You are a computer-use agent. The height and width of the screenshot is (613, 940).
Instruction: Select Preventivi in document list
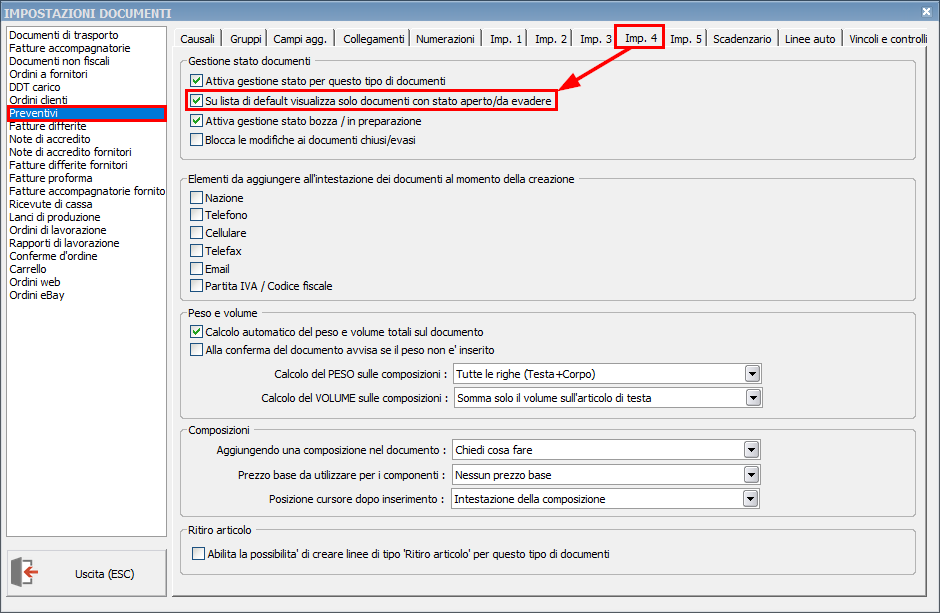[86, 113]
